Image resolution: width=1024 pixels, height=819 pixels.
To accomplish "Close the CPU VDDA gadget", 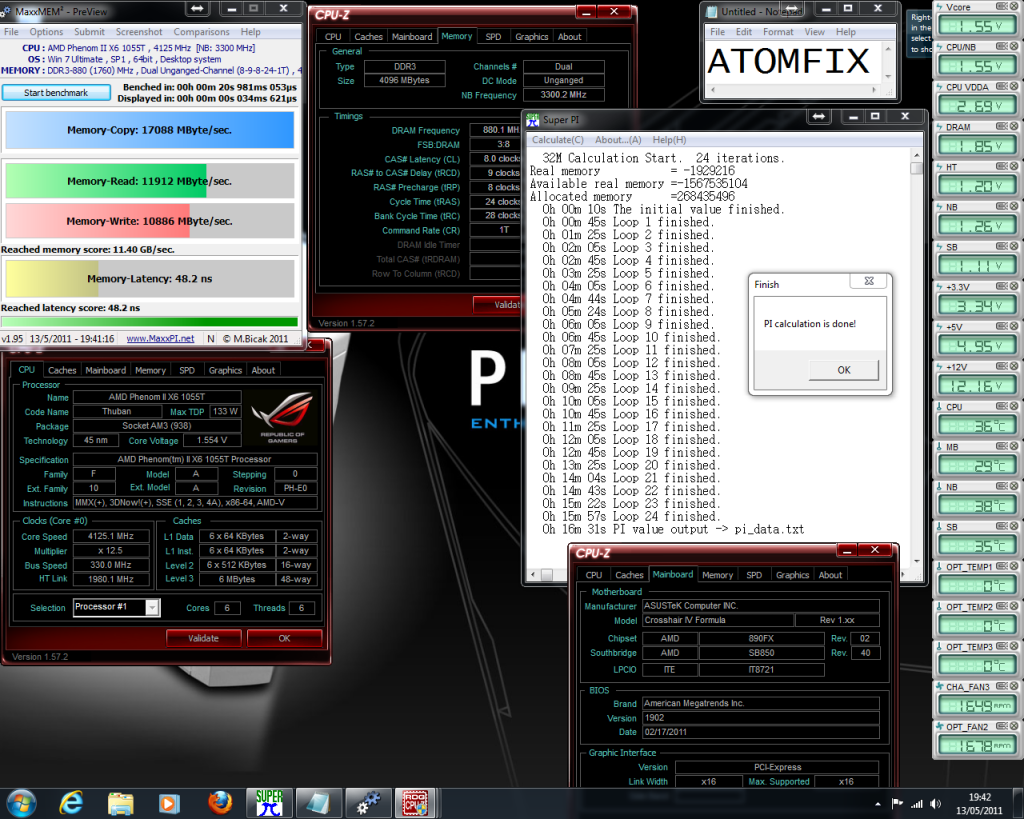I will (1014, 87).
